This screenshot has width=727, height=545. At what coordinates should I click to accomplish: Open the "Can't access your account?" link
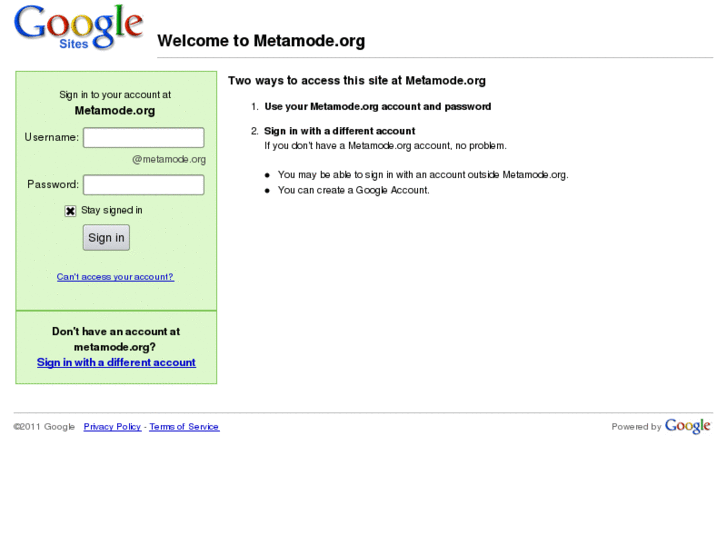click(x=115, y=277)
